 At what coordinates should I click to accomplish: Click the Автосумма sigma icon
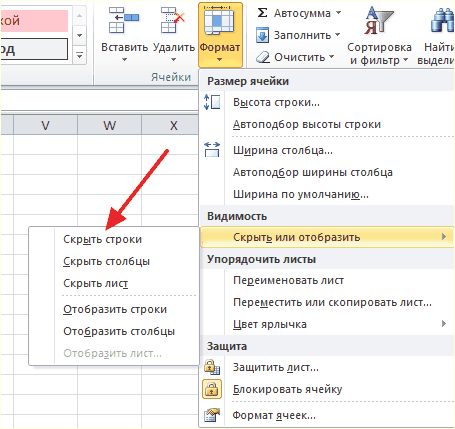pyautogui.click(x=262, y=13)
